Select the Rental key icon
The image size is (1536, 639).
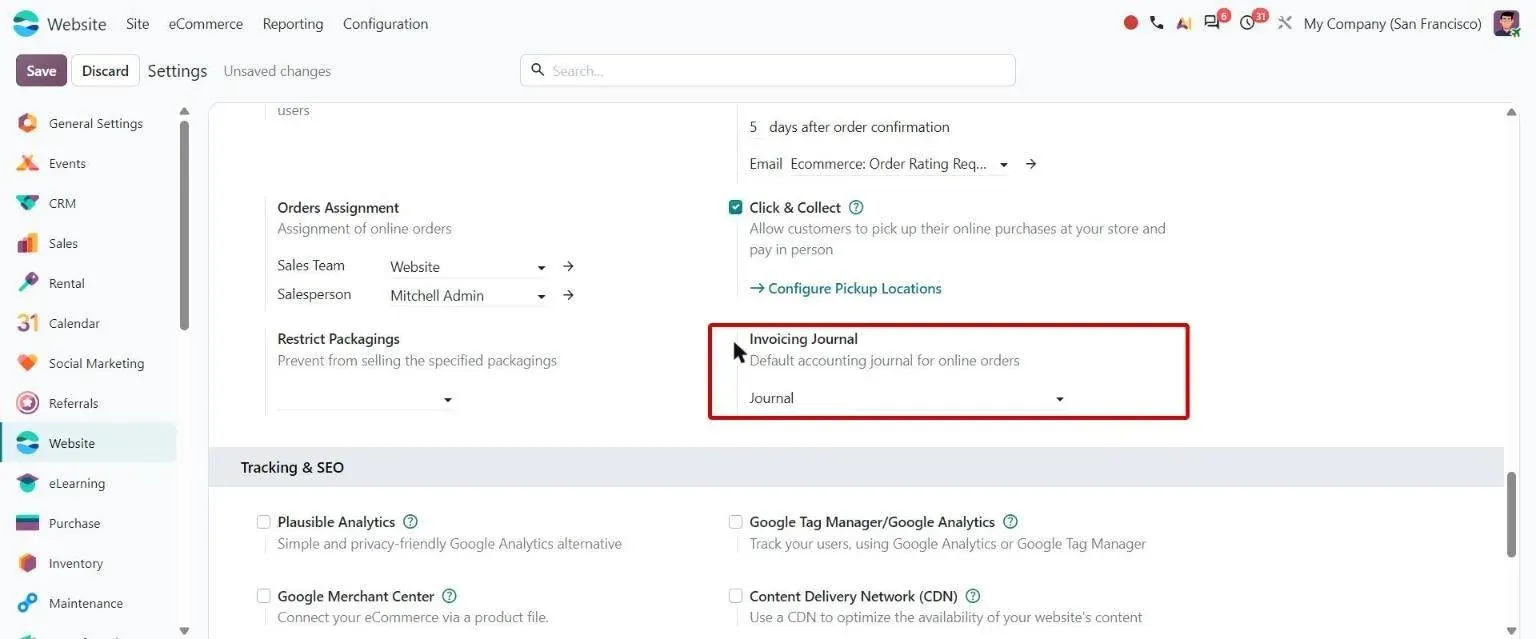tap(28, 283)
